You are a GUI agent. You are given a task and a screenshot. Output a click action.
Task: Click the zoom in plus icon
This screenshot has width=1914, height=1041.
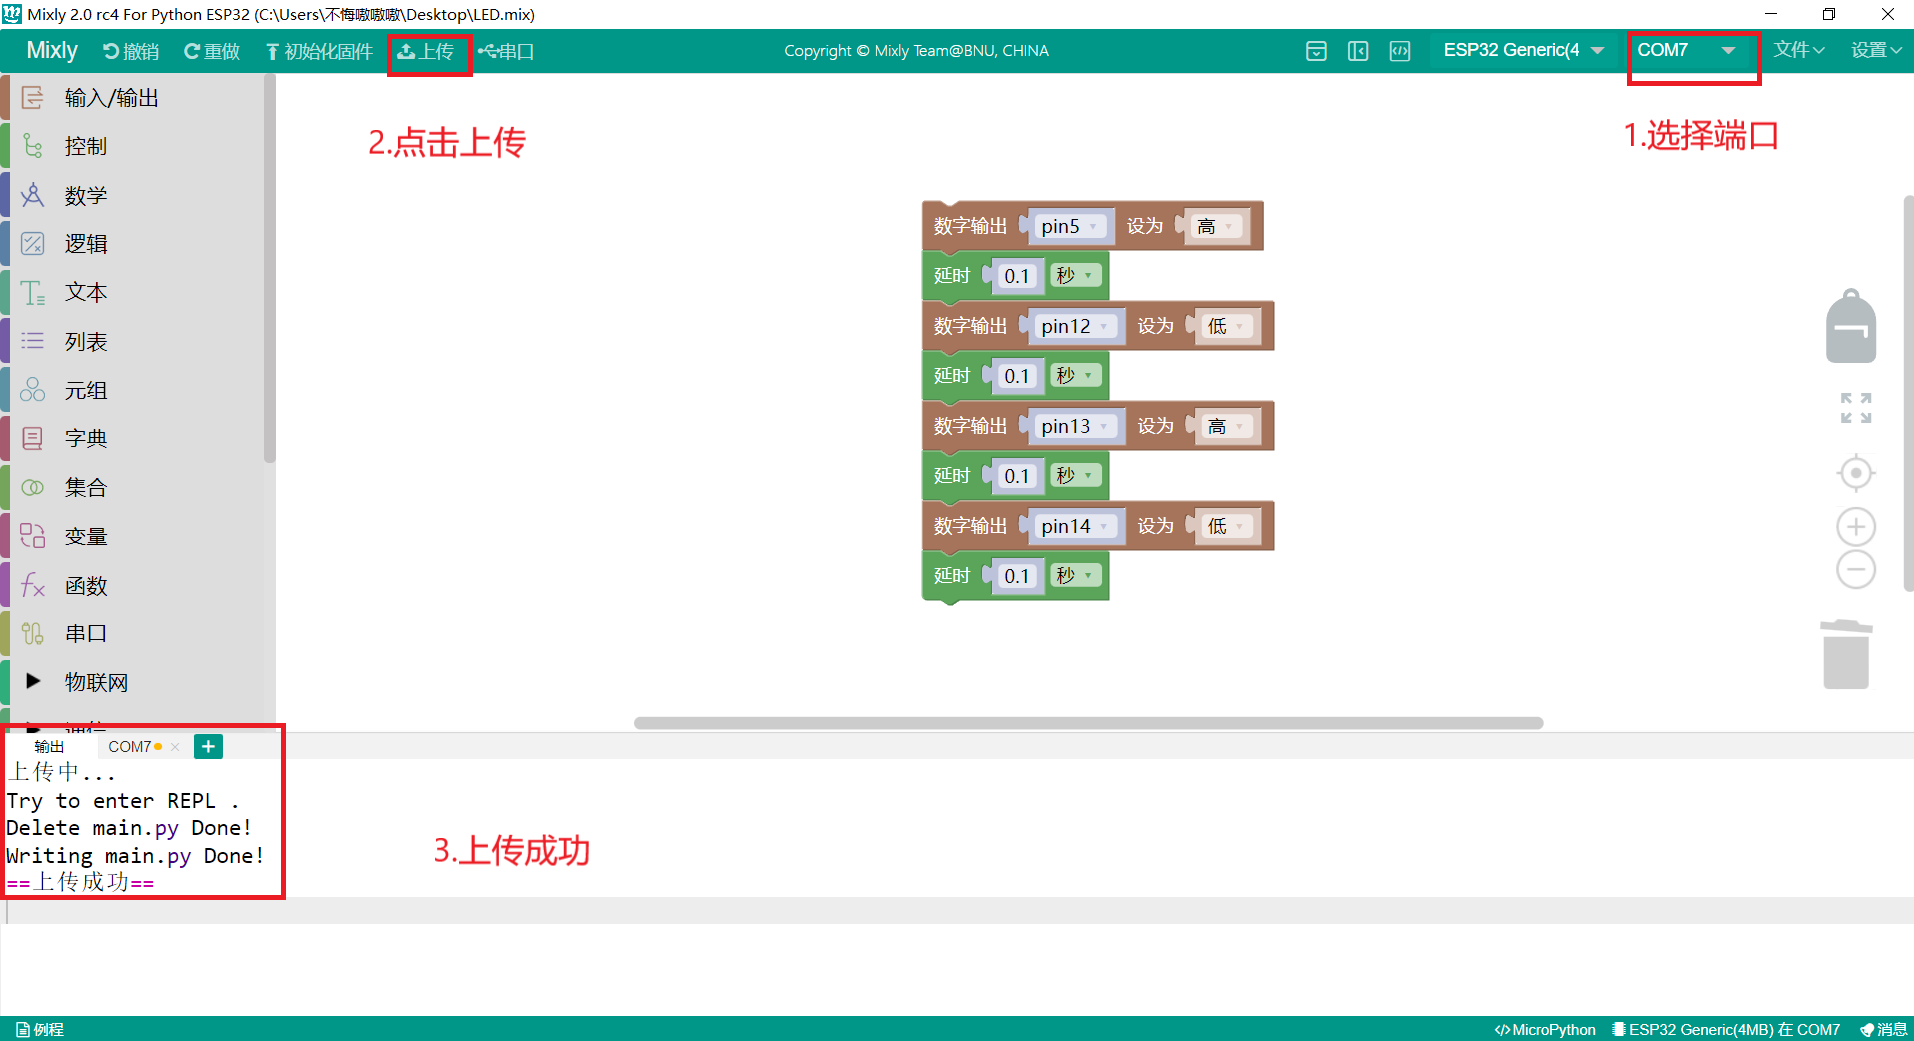click(x=1856, y=527)
